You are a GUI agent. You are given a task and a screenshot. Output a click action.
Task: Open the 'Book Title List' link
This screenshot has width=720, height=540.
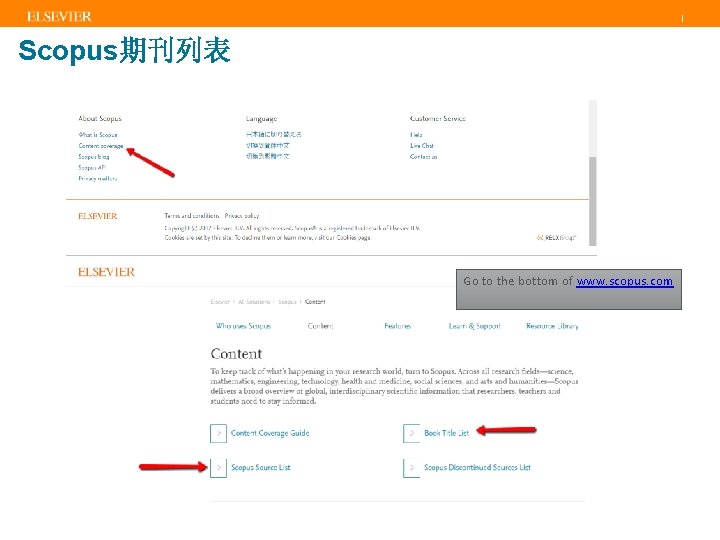pos(446,433)
